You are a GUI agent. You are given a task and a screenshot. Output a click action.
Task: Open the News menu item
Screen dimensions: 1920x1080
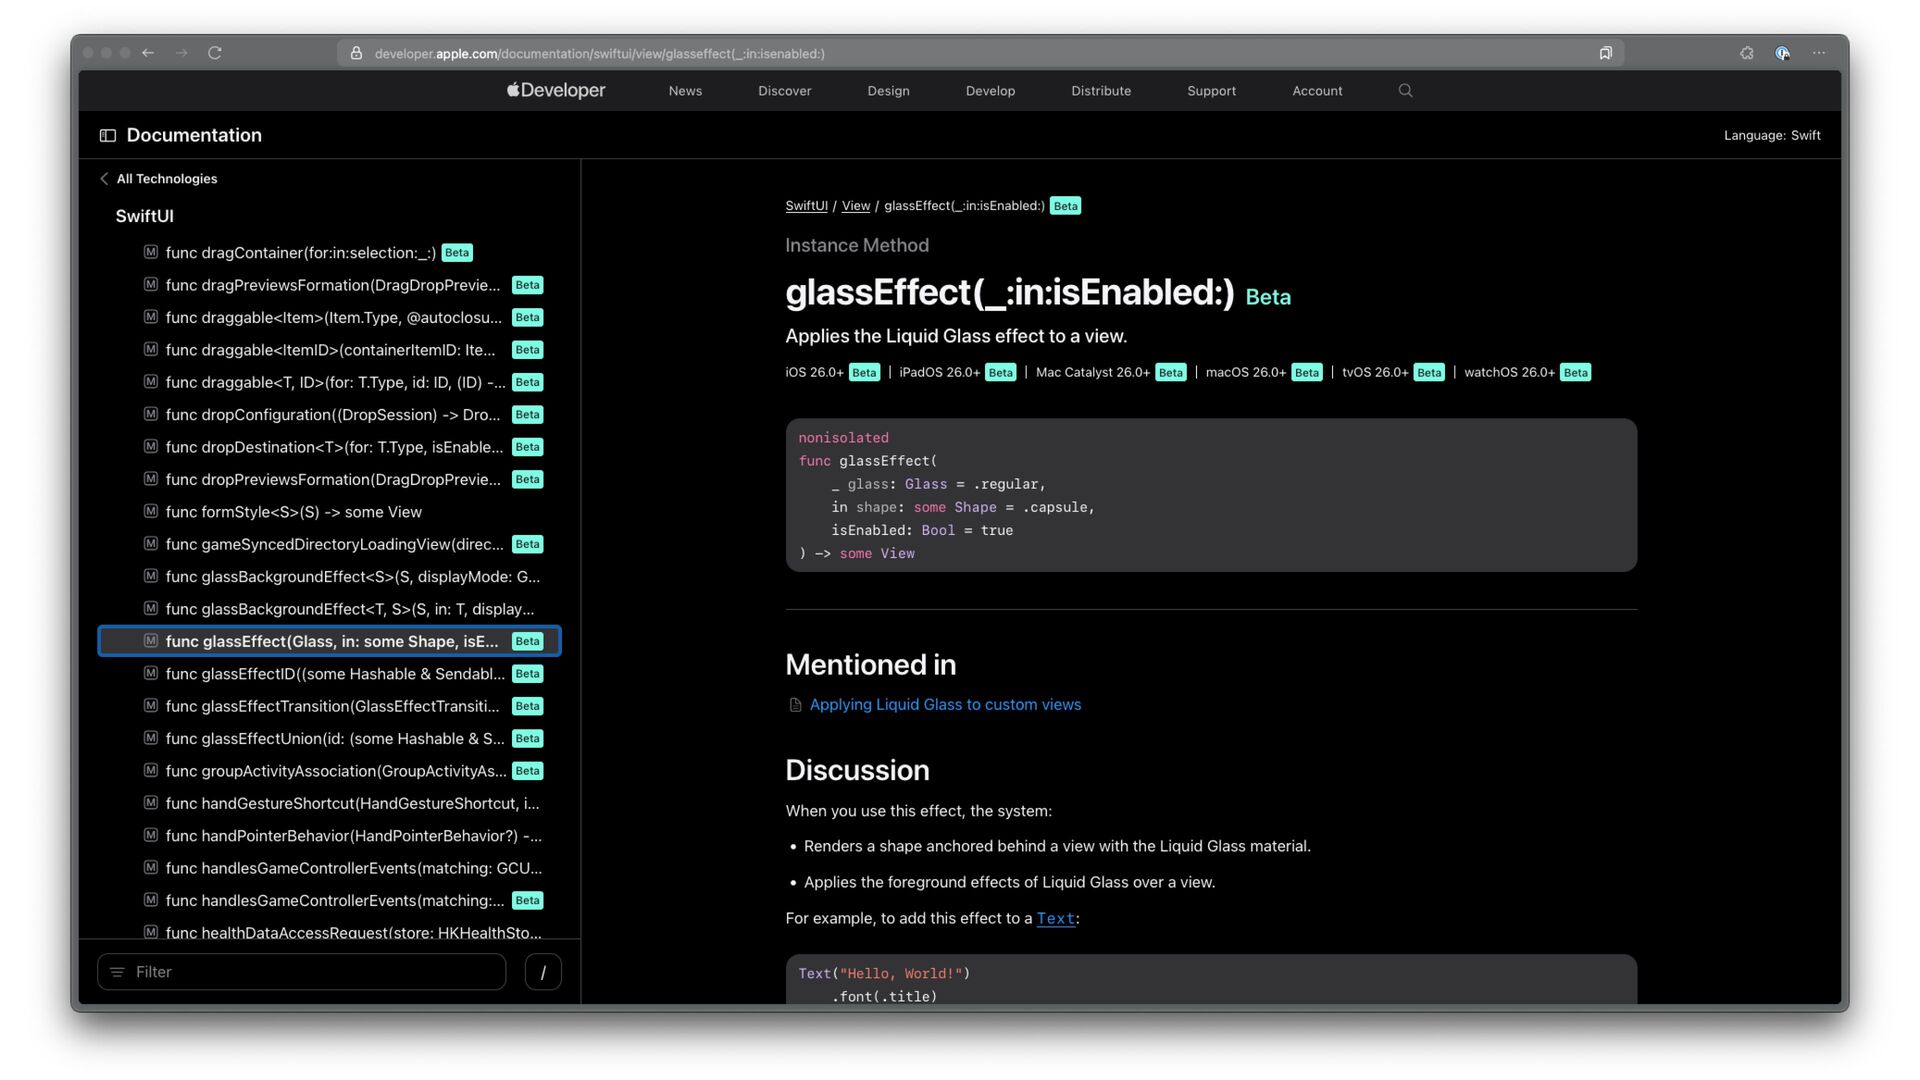click(x=685, y=90)
